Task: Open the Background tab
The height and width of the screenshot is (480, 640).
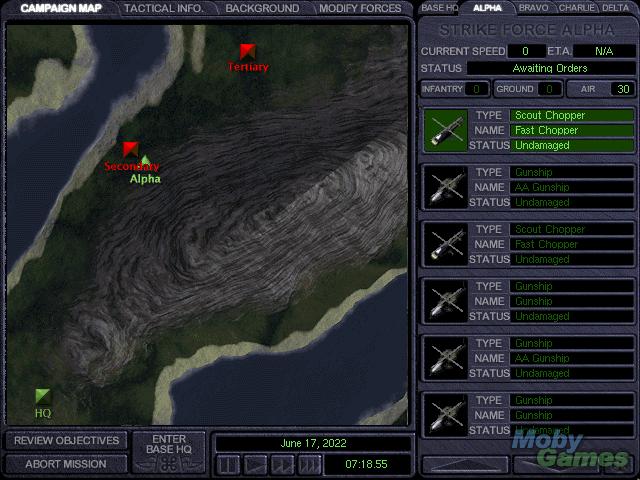Action: point(261,8)
